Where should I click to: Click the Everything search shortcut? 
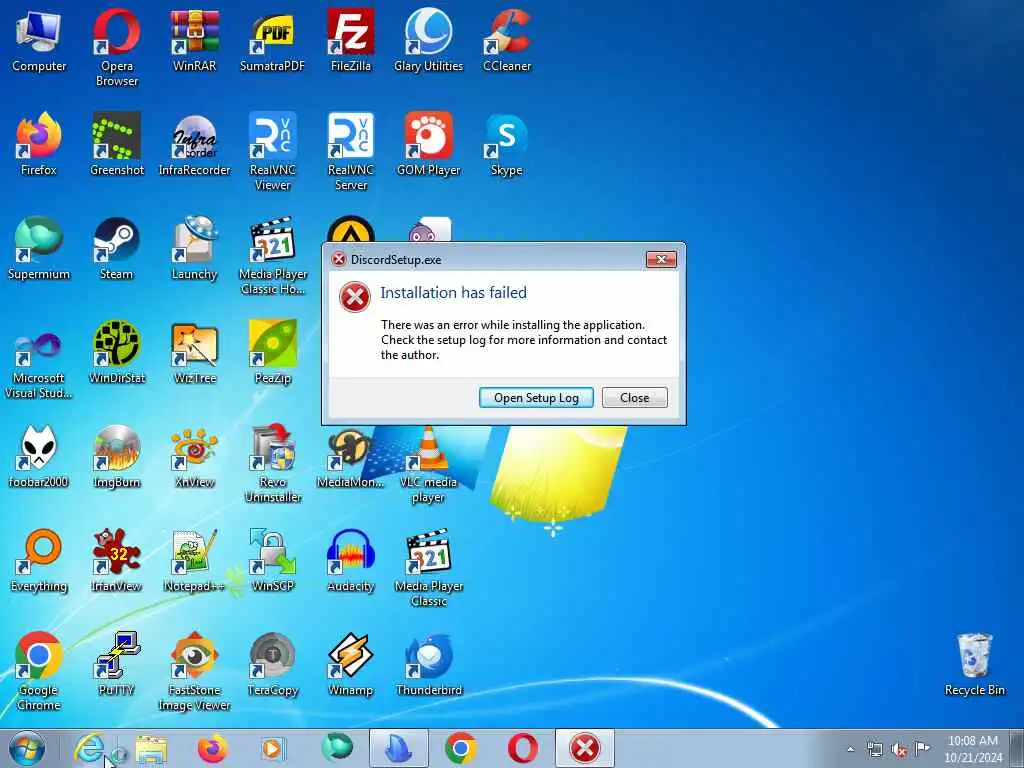[x=39, y=560]
